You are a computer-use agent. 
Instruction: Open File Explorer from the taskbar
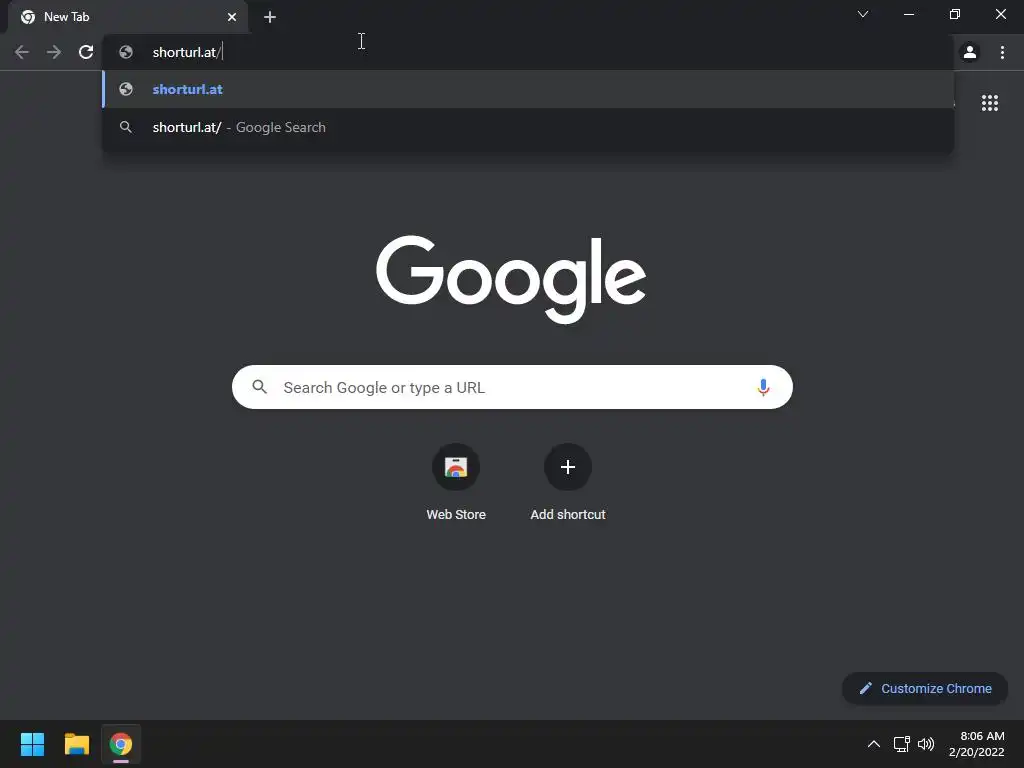76,744
